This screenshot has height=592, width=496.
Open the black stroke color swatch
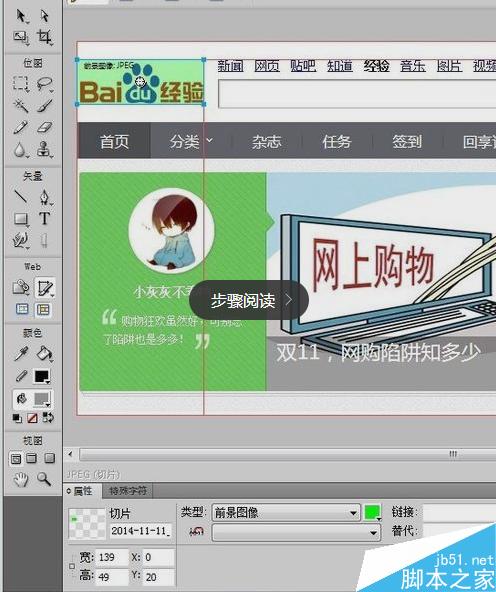42,377
